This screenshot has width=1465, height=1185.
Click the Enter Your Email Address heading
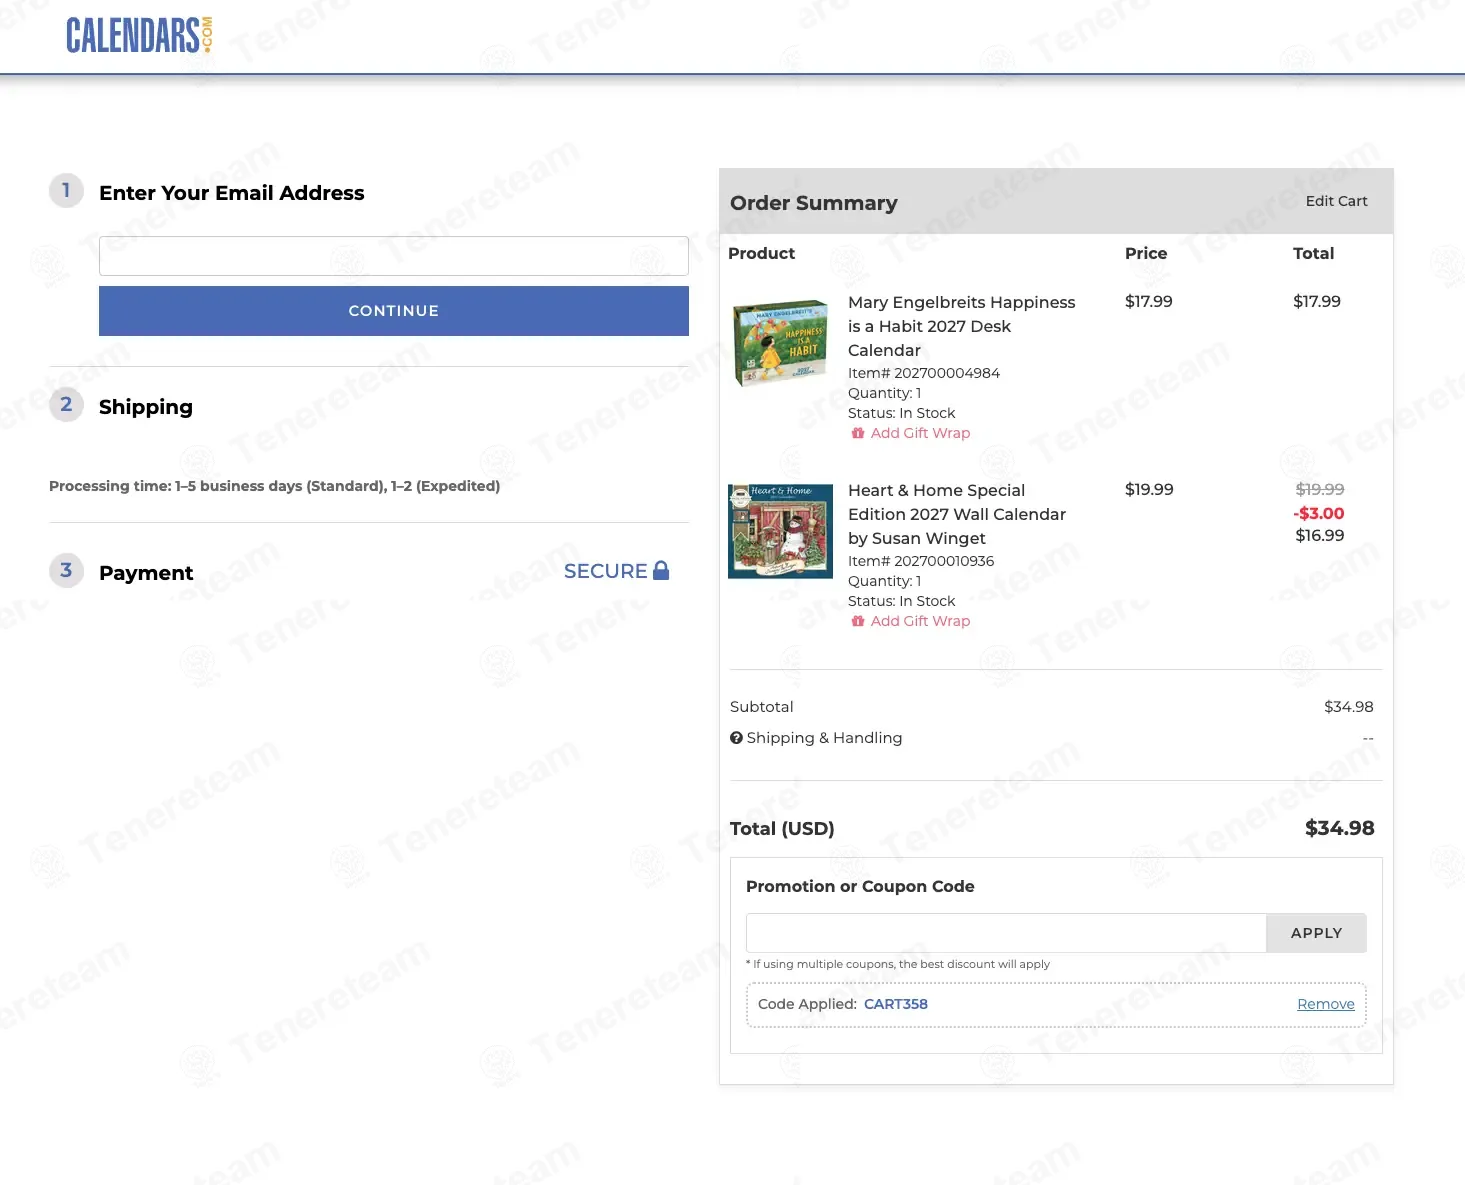[232, 193]
